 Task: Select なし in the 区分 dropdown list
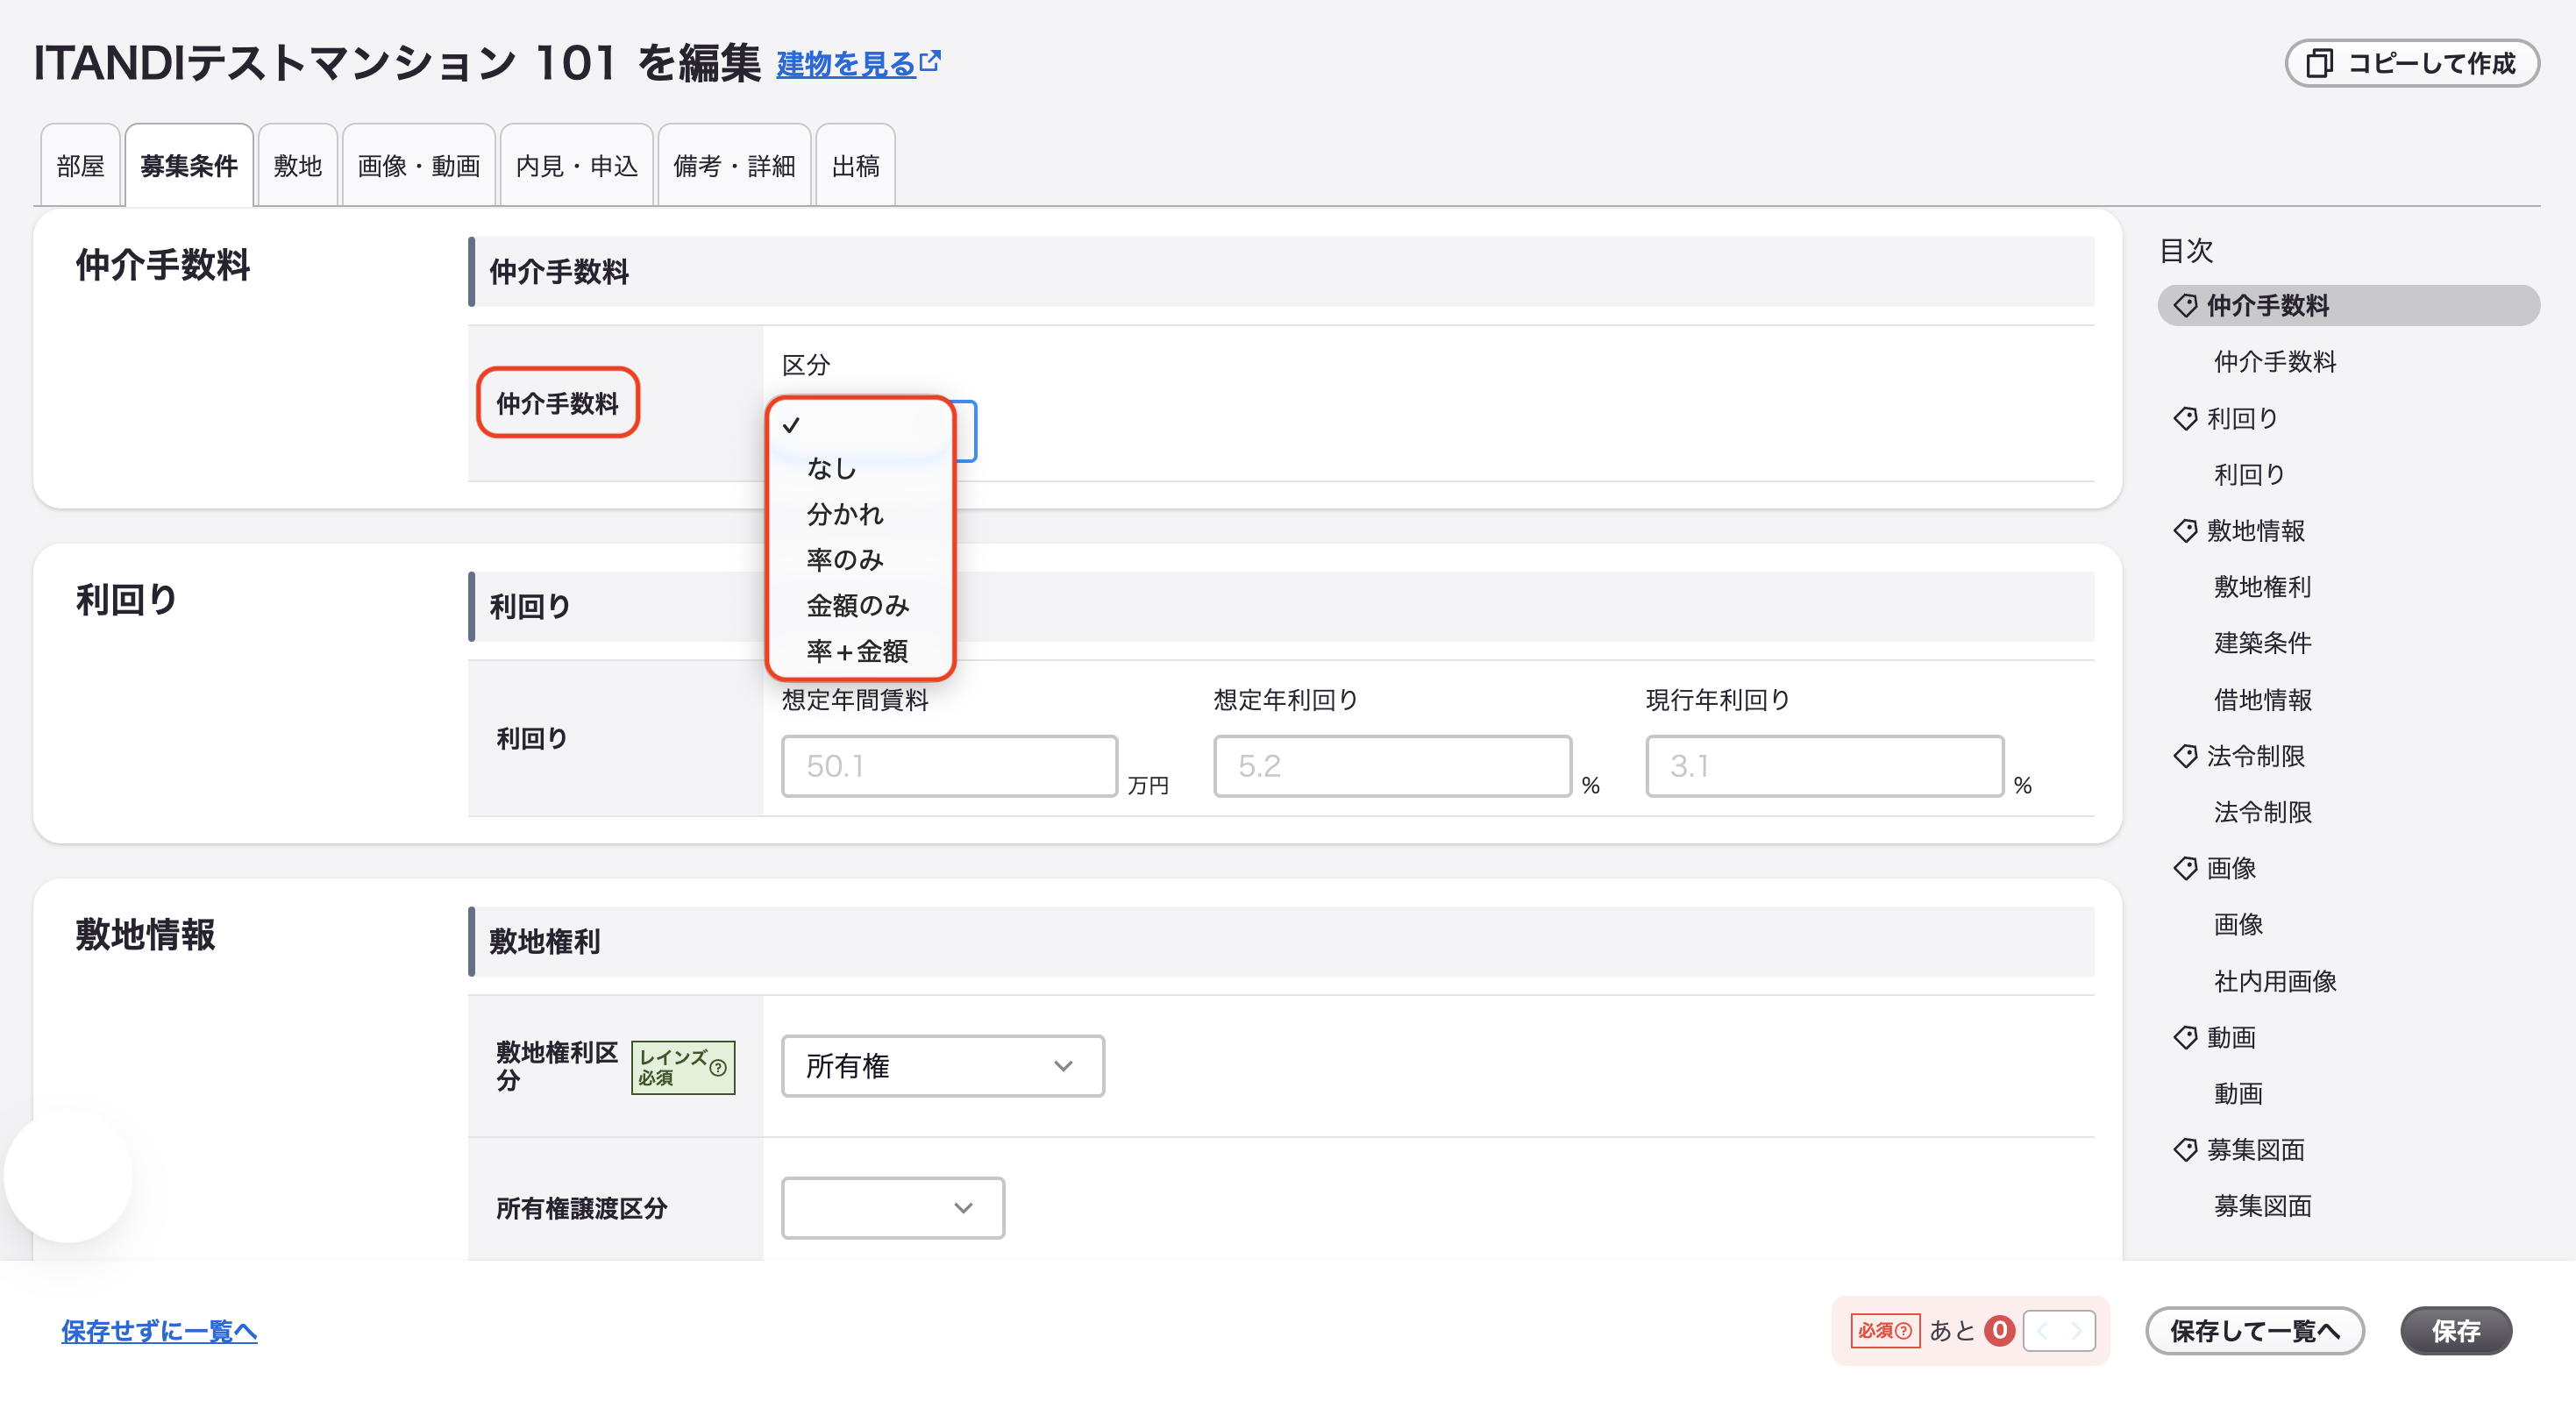click(860, 468)
